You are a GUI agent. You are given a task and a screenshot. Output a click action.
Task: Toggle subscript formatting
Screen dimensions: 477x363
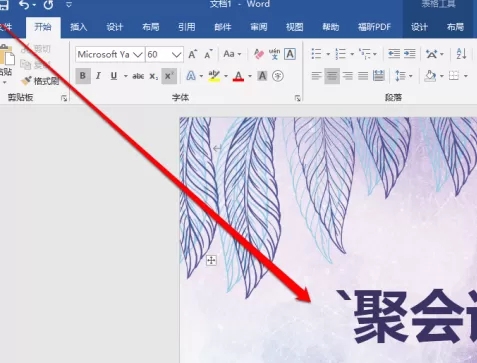(153, 76)
